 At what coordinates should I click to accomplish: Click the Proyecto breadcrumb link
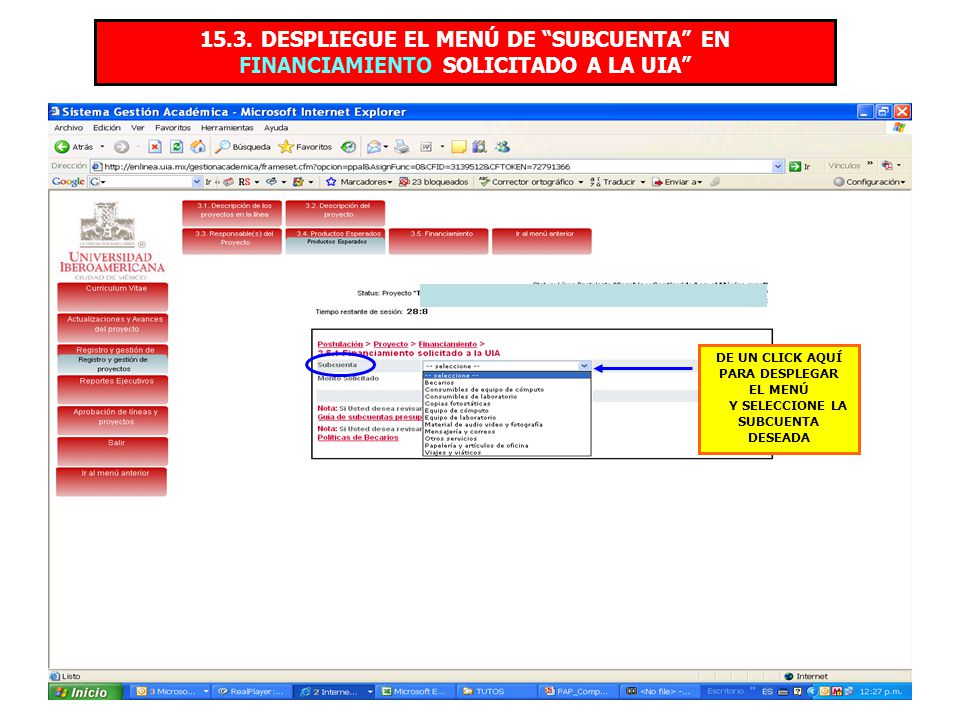[x=391, y=344]
